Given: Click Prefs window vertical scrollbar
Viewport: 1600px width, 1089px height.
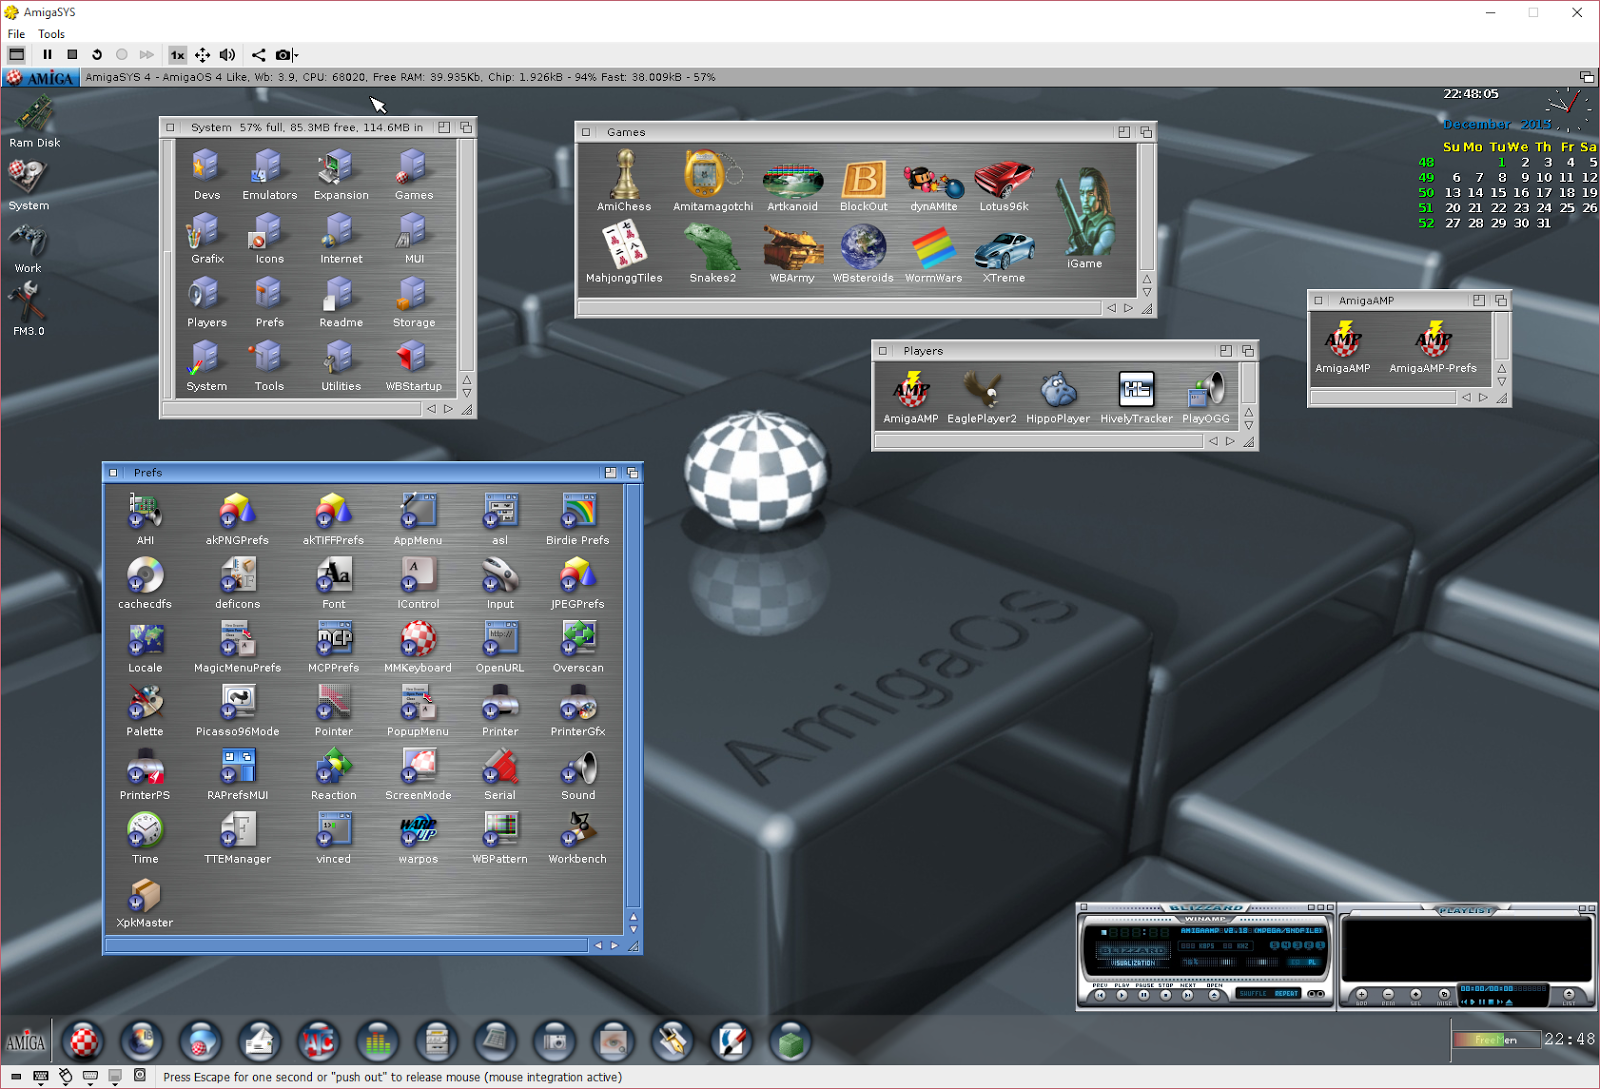Looking at the screenshot, I should click(x=633, y=696).
